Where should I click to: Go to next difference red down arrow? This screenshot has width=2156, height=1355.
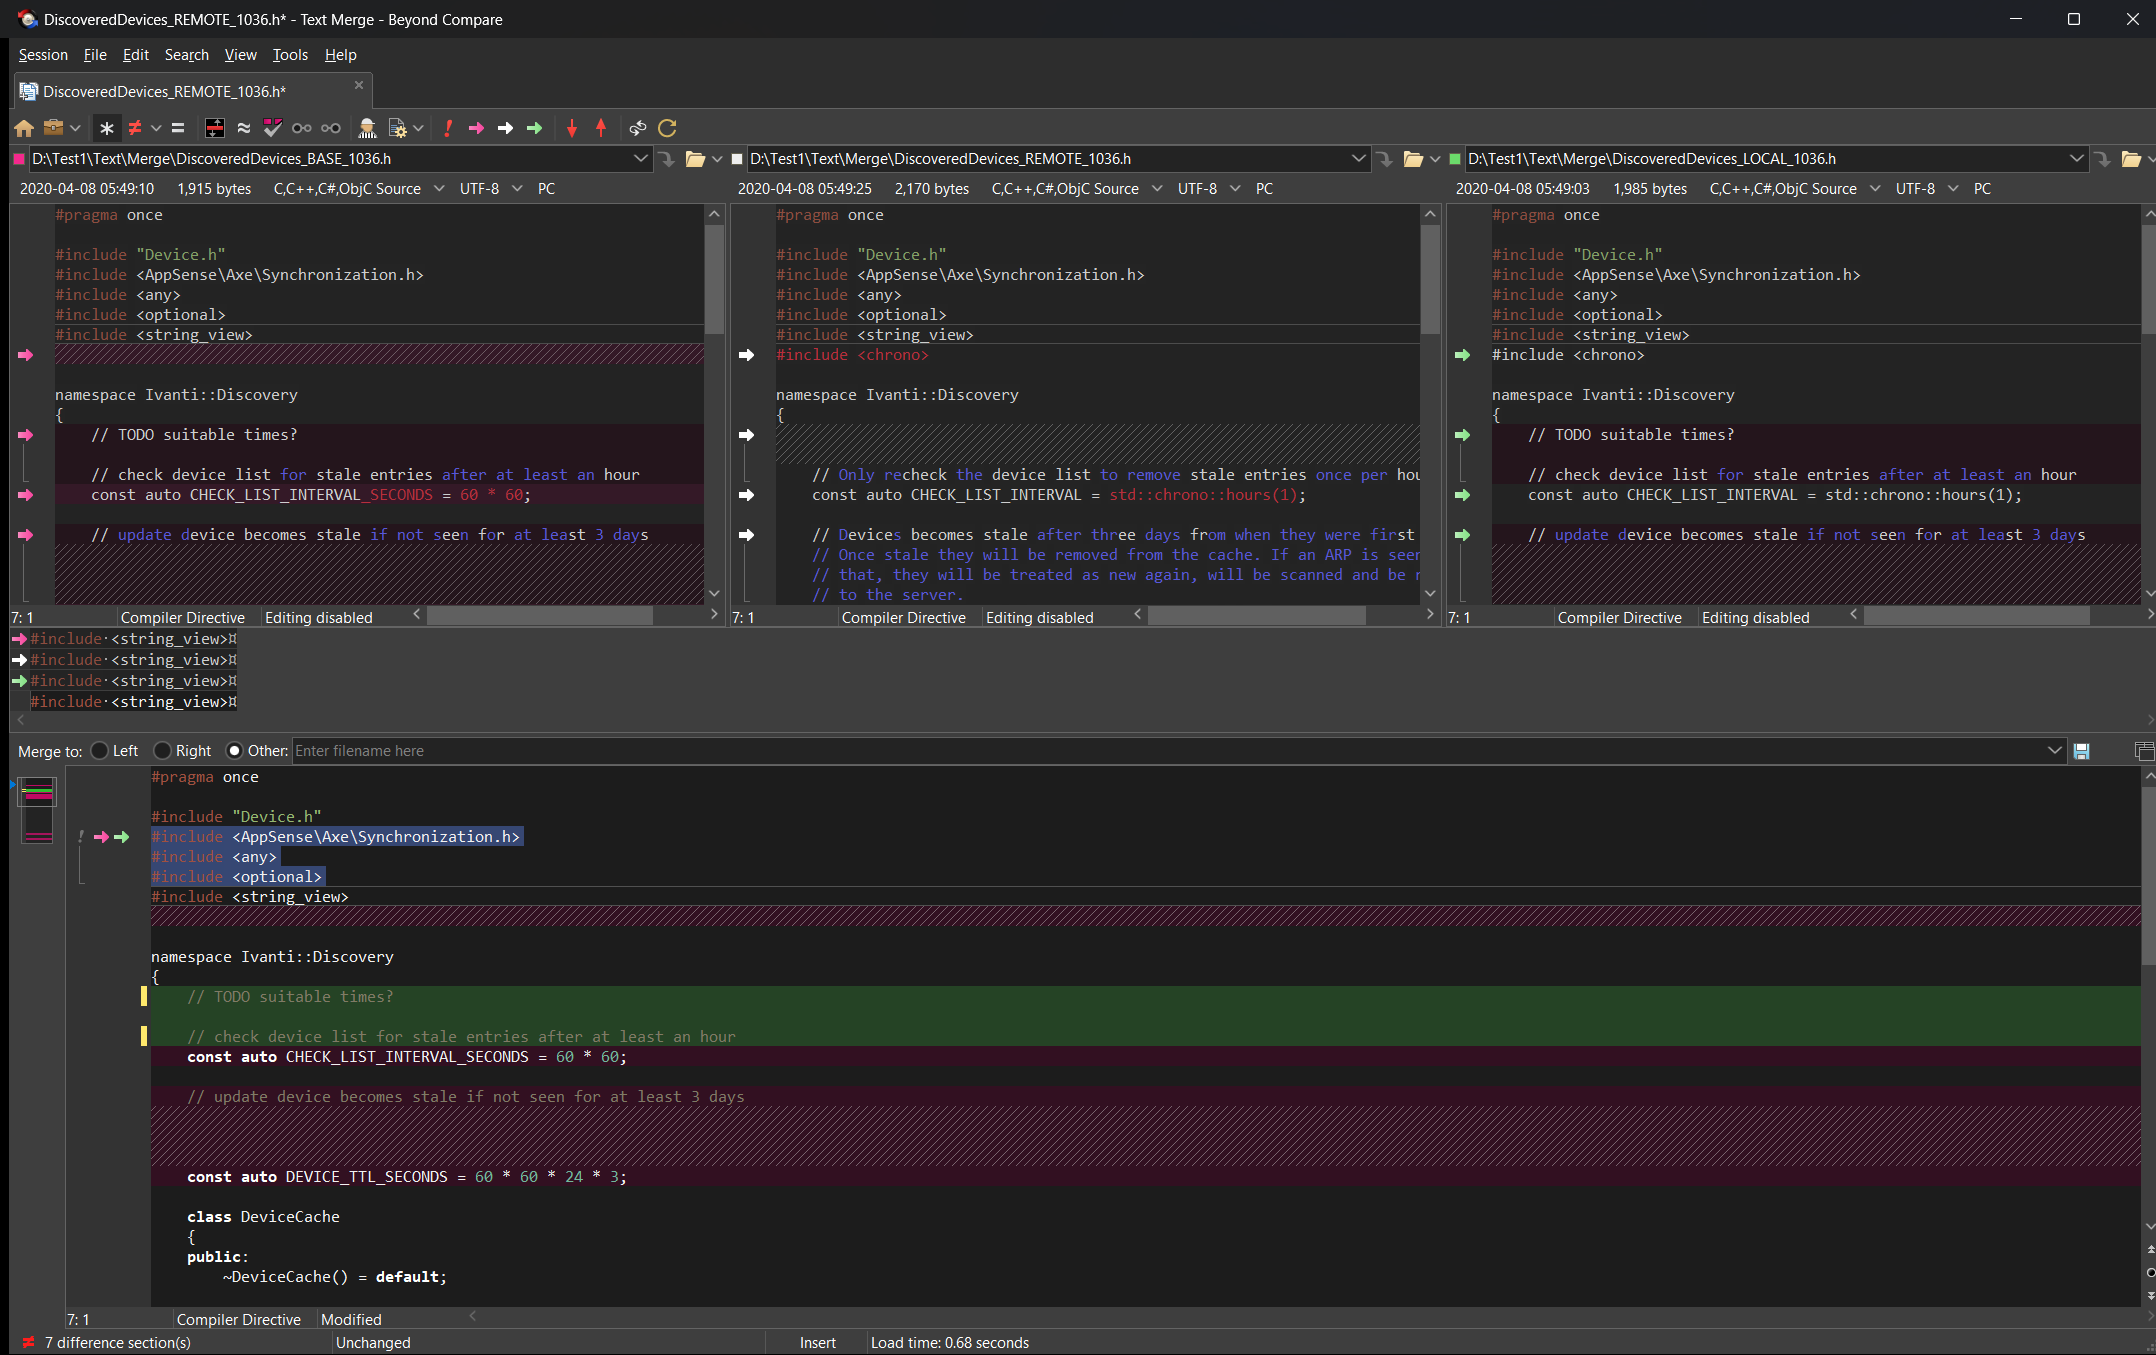click(572, 128)
